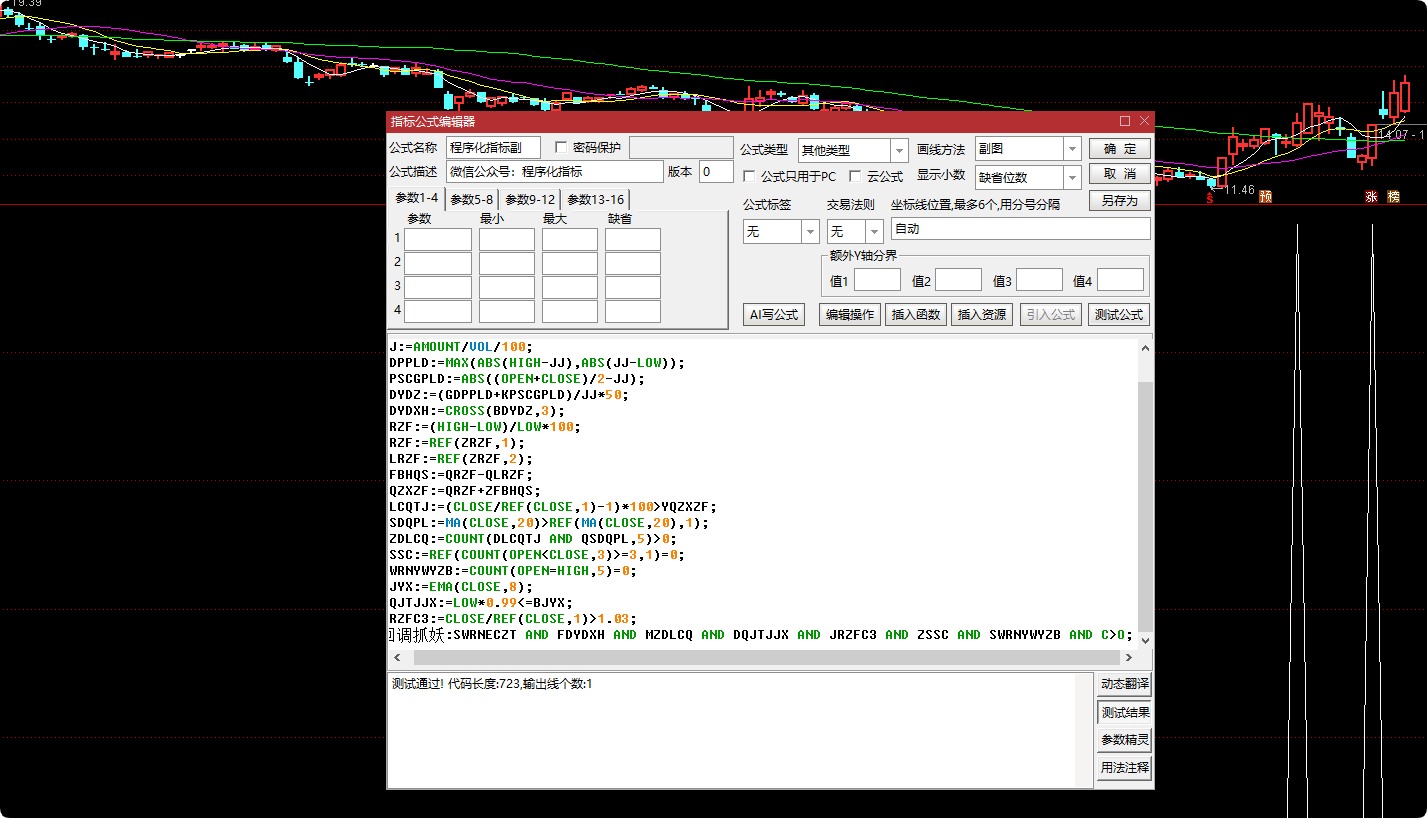Select the 参数13-16 tab
The image size is (1427, 818).
pyautogui.click(x=596, y=199)
